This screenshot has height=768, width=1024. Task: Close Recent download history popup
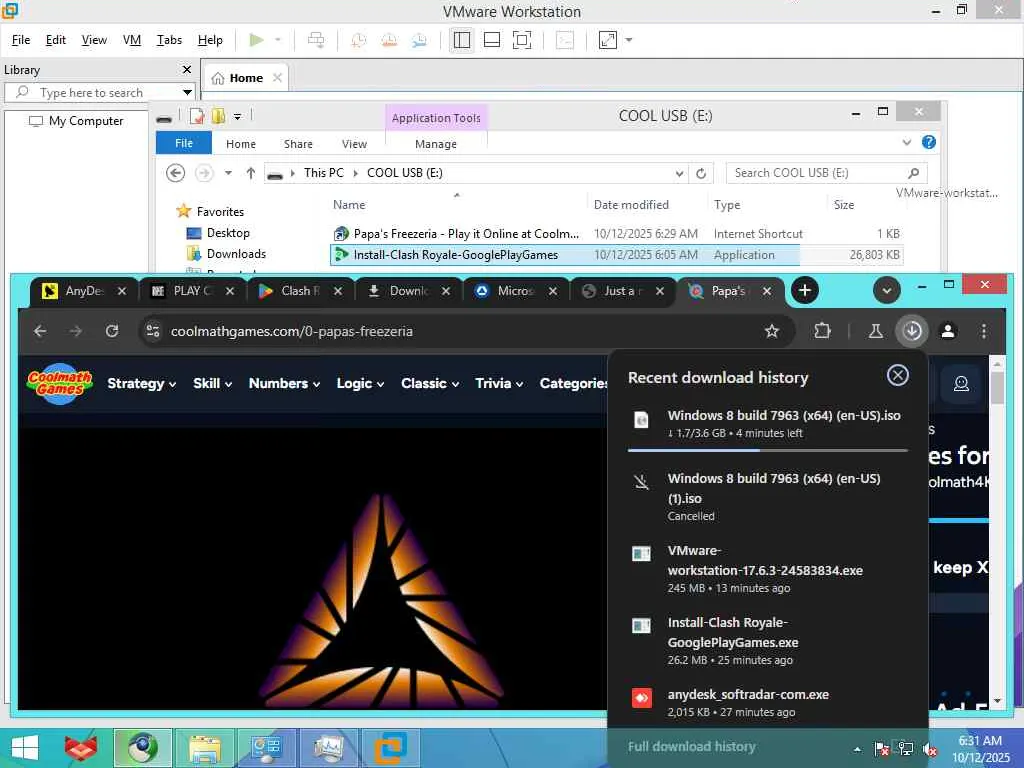click(x=898, y=376)
